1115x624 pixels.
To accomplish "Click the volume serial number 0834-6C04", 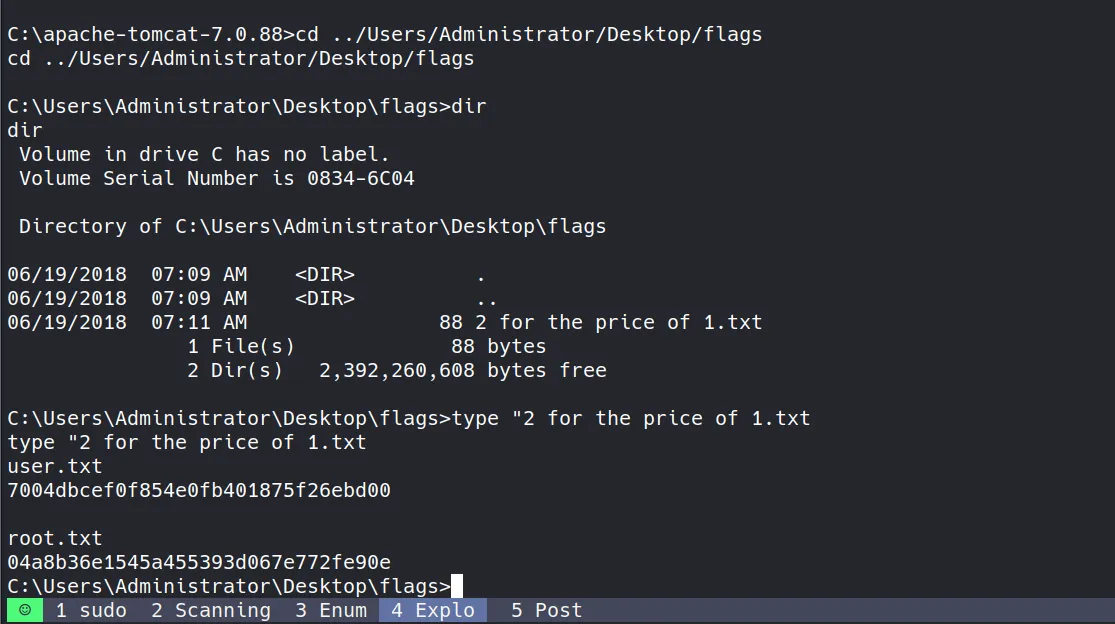I will pyautogui.click(x=355, y=178).
